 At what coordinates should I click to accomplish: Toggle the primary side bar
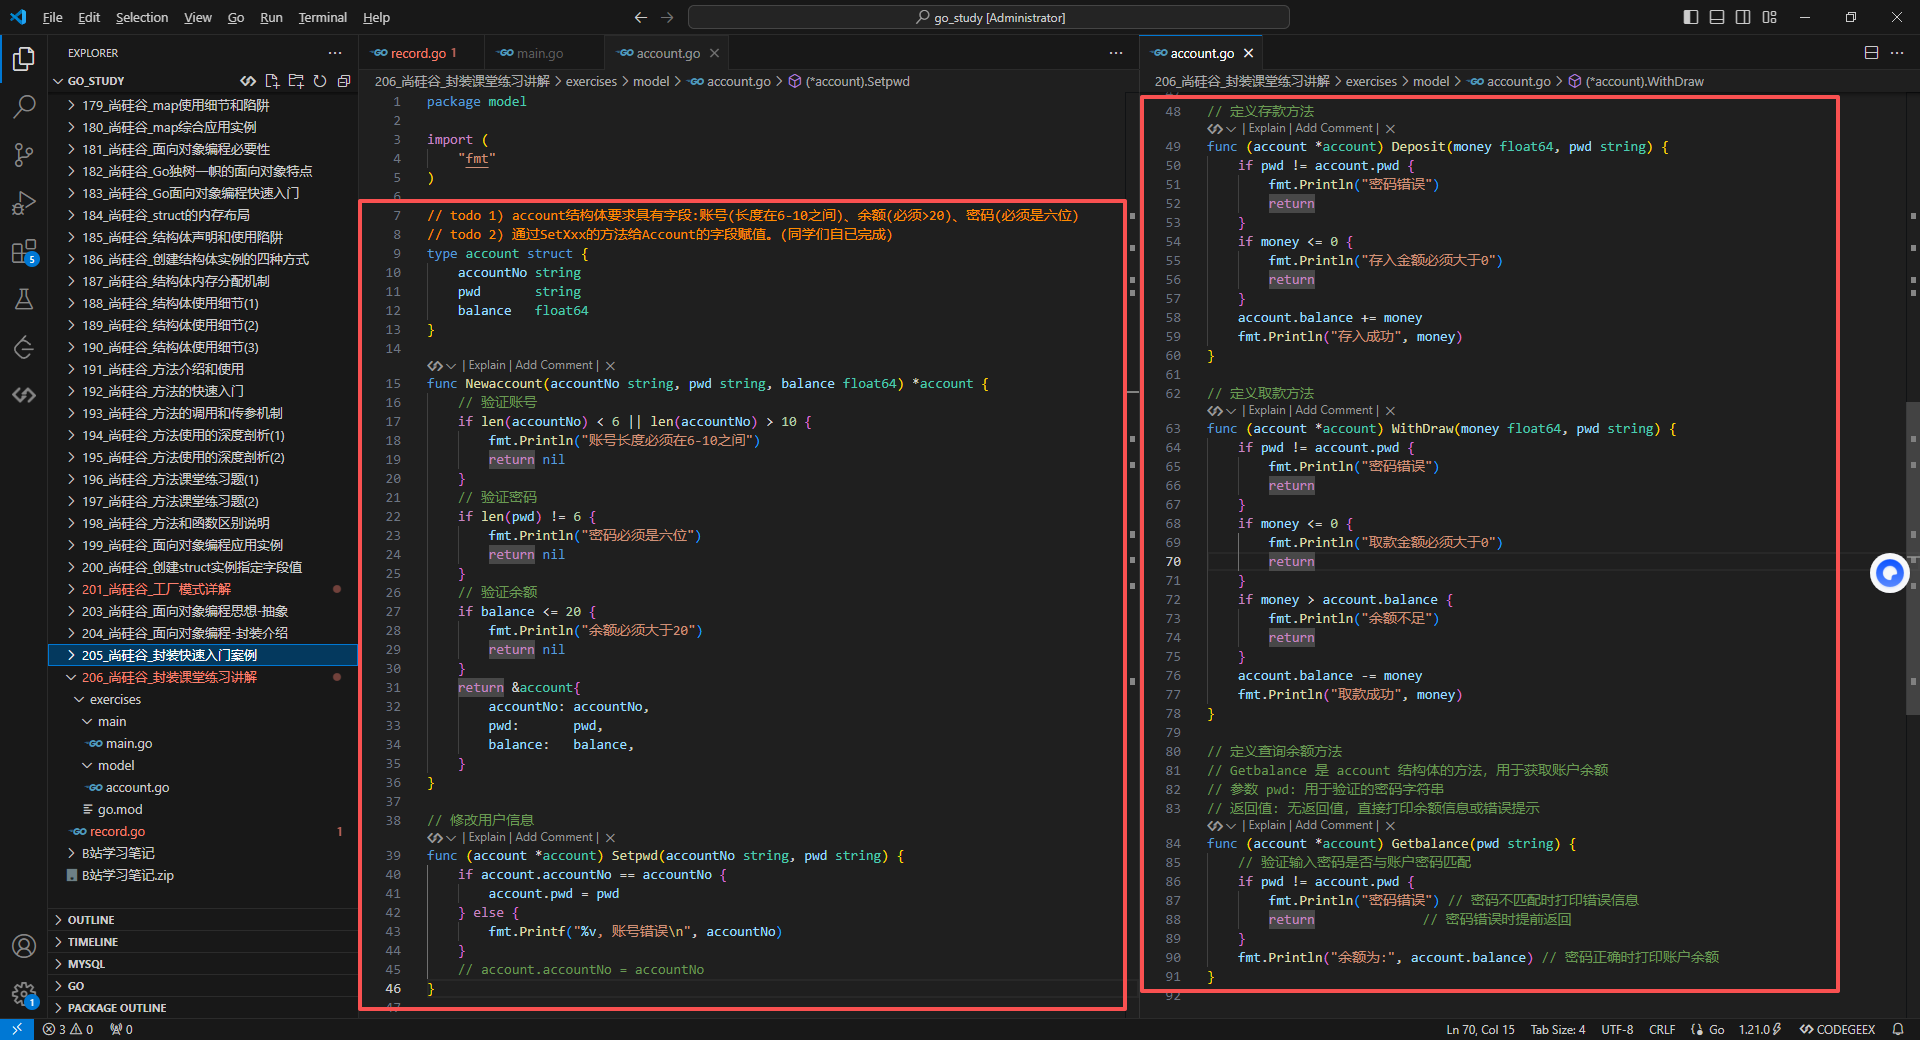point(1691,17)
